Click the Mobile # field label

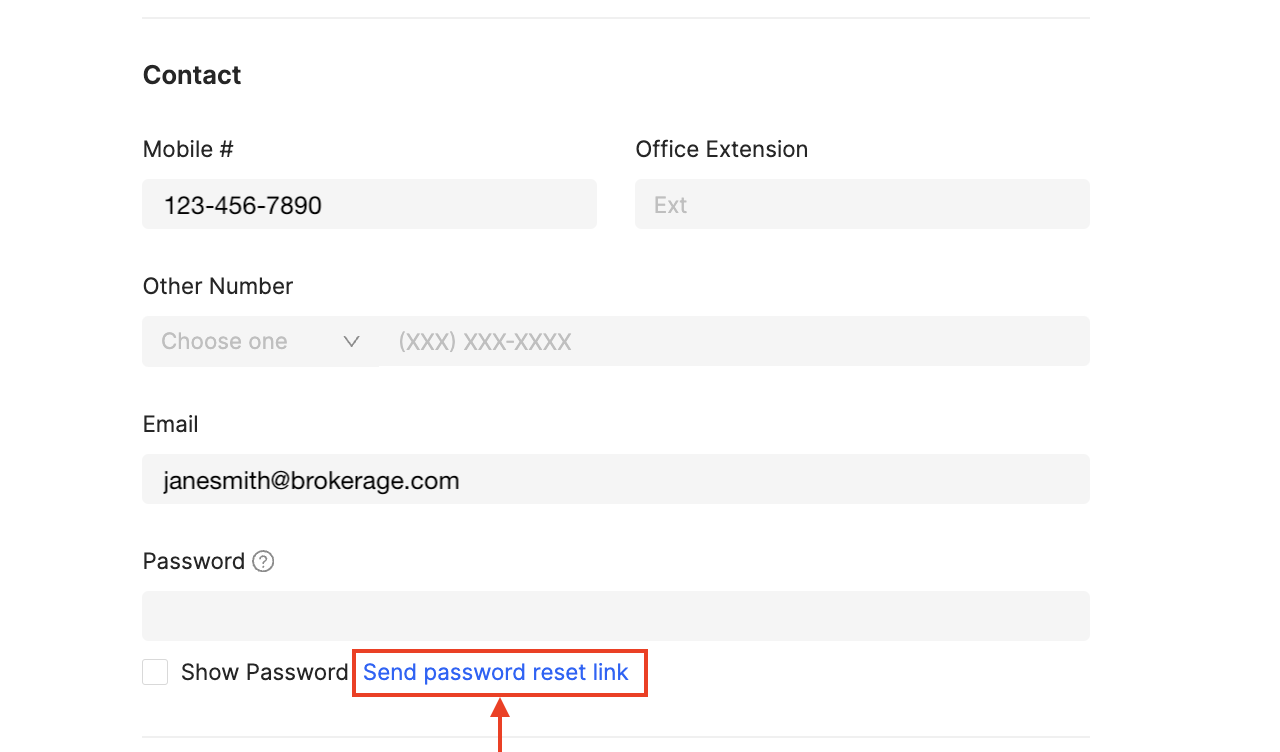pyautogui.click(x=188, y=149)
